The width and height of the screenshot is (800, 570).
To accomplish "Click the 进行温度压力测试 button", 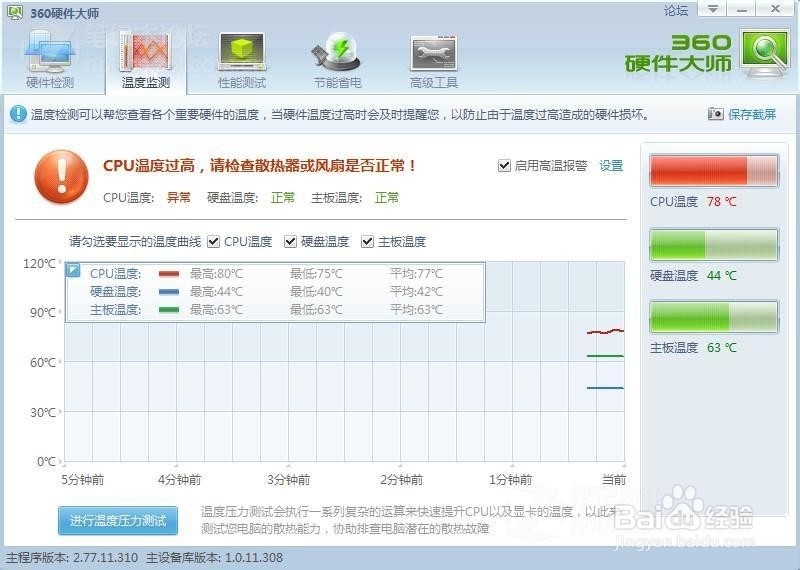I will (118, 521).
